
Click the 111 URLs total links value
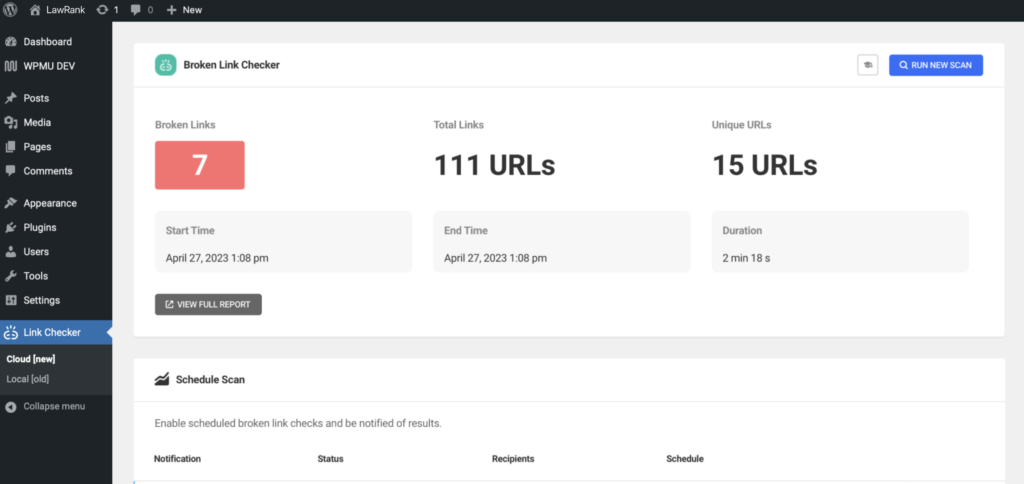494,165
